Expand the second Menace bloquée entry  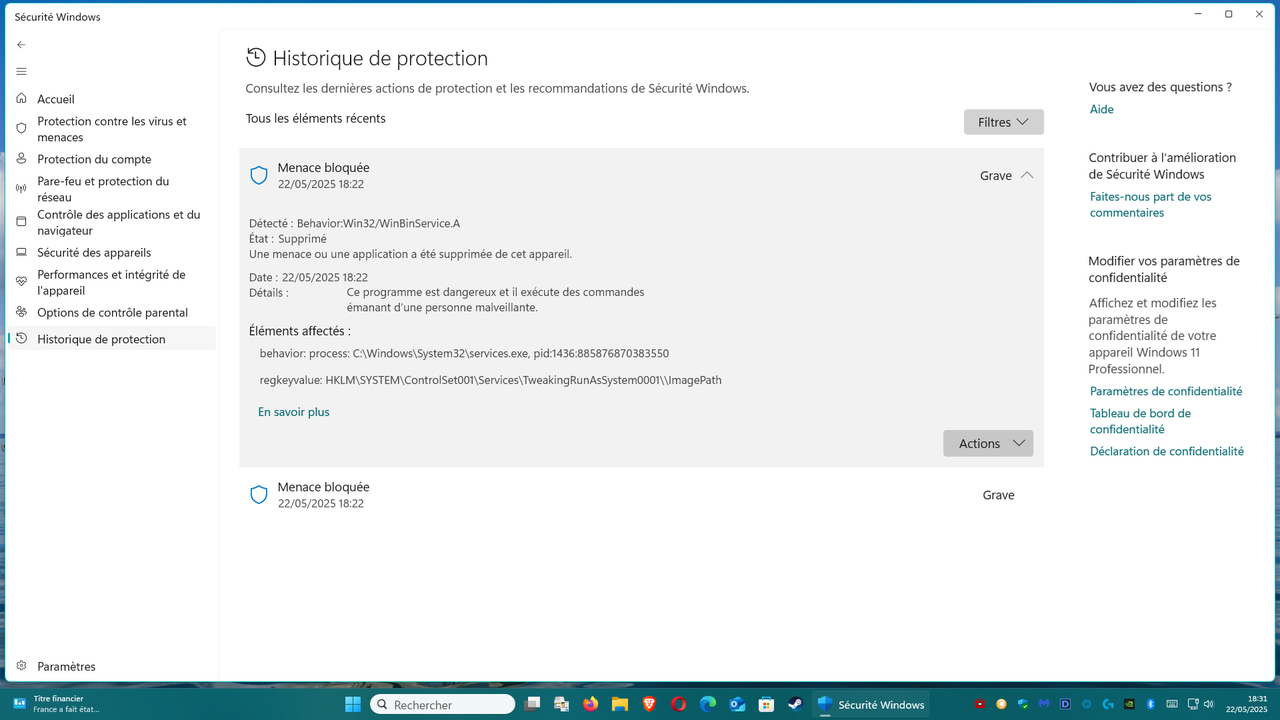coord(641,495)
